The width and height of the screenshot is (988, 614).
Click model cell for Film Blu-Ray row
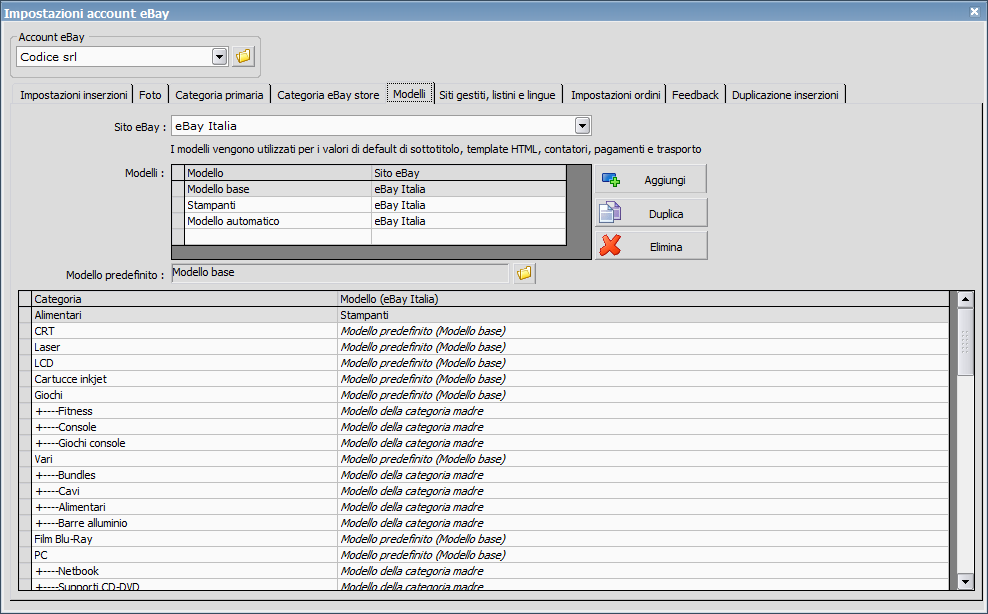point(643,539)
